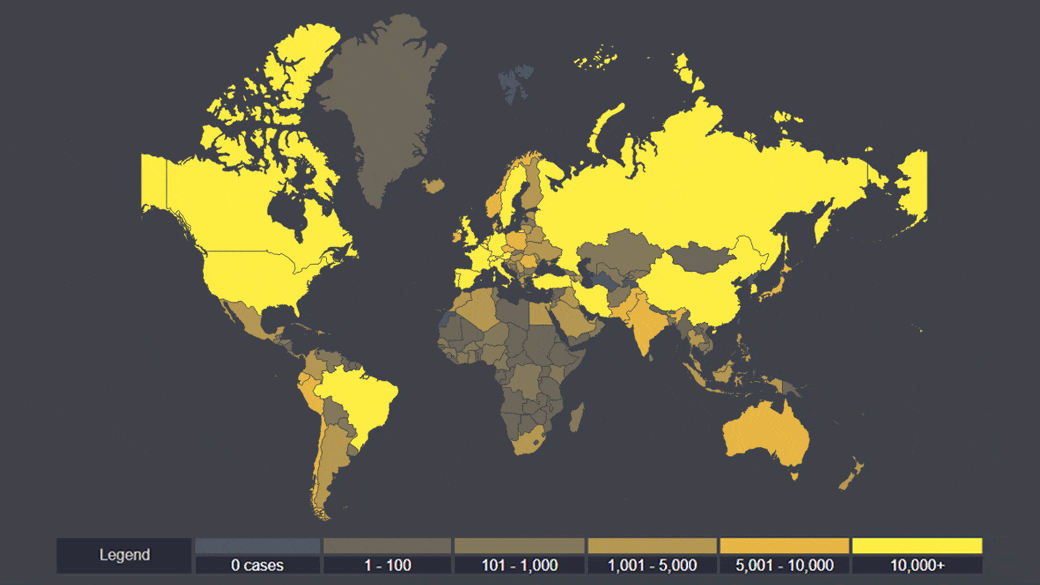The image size is (1040, 585).
Task: Click the '101 - 1,000' legend color swatch
Action: coord(519,546)
